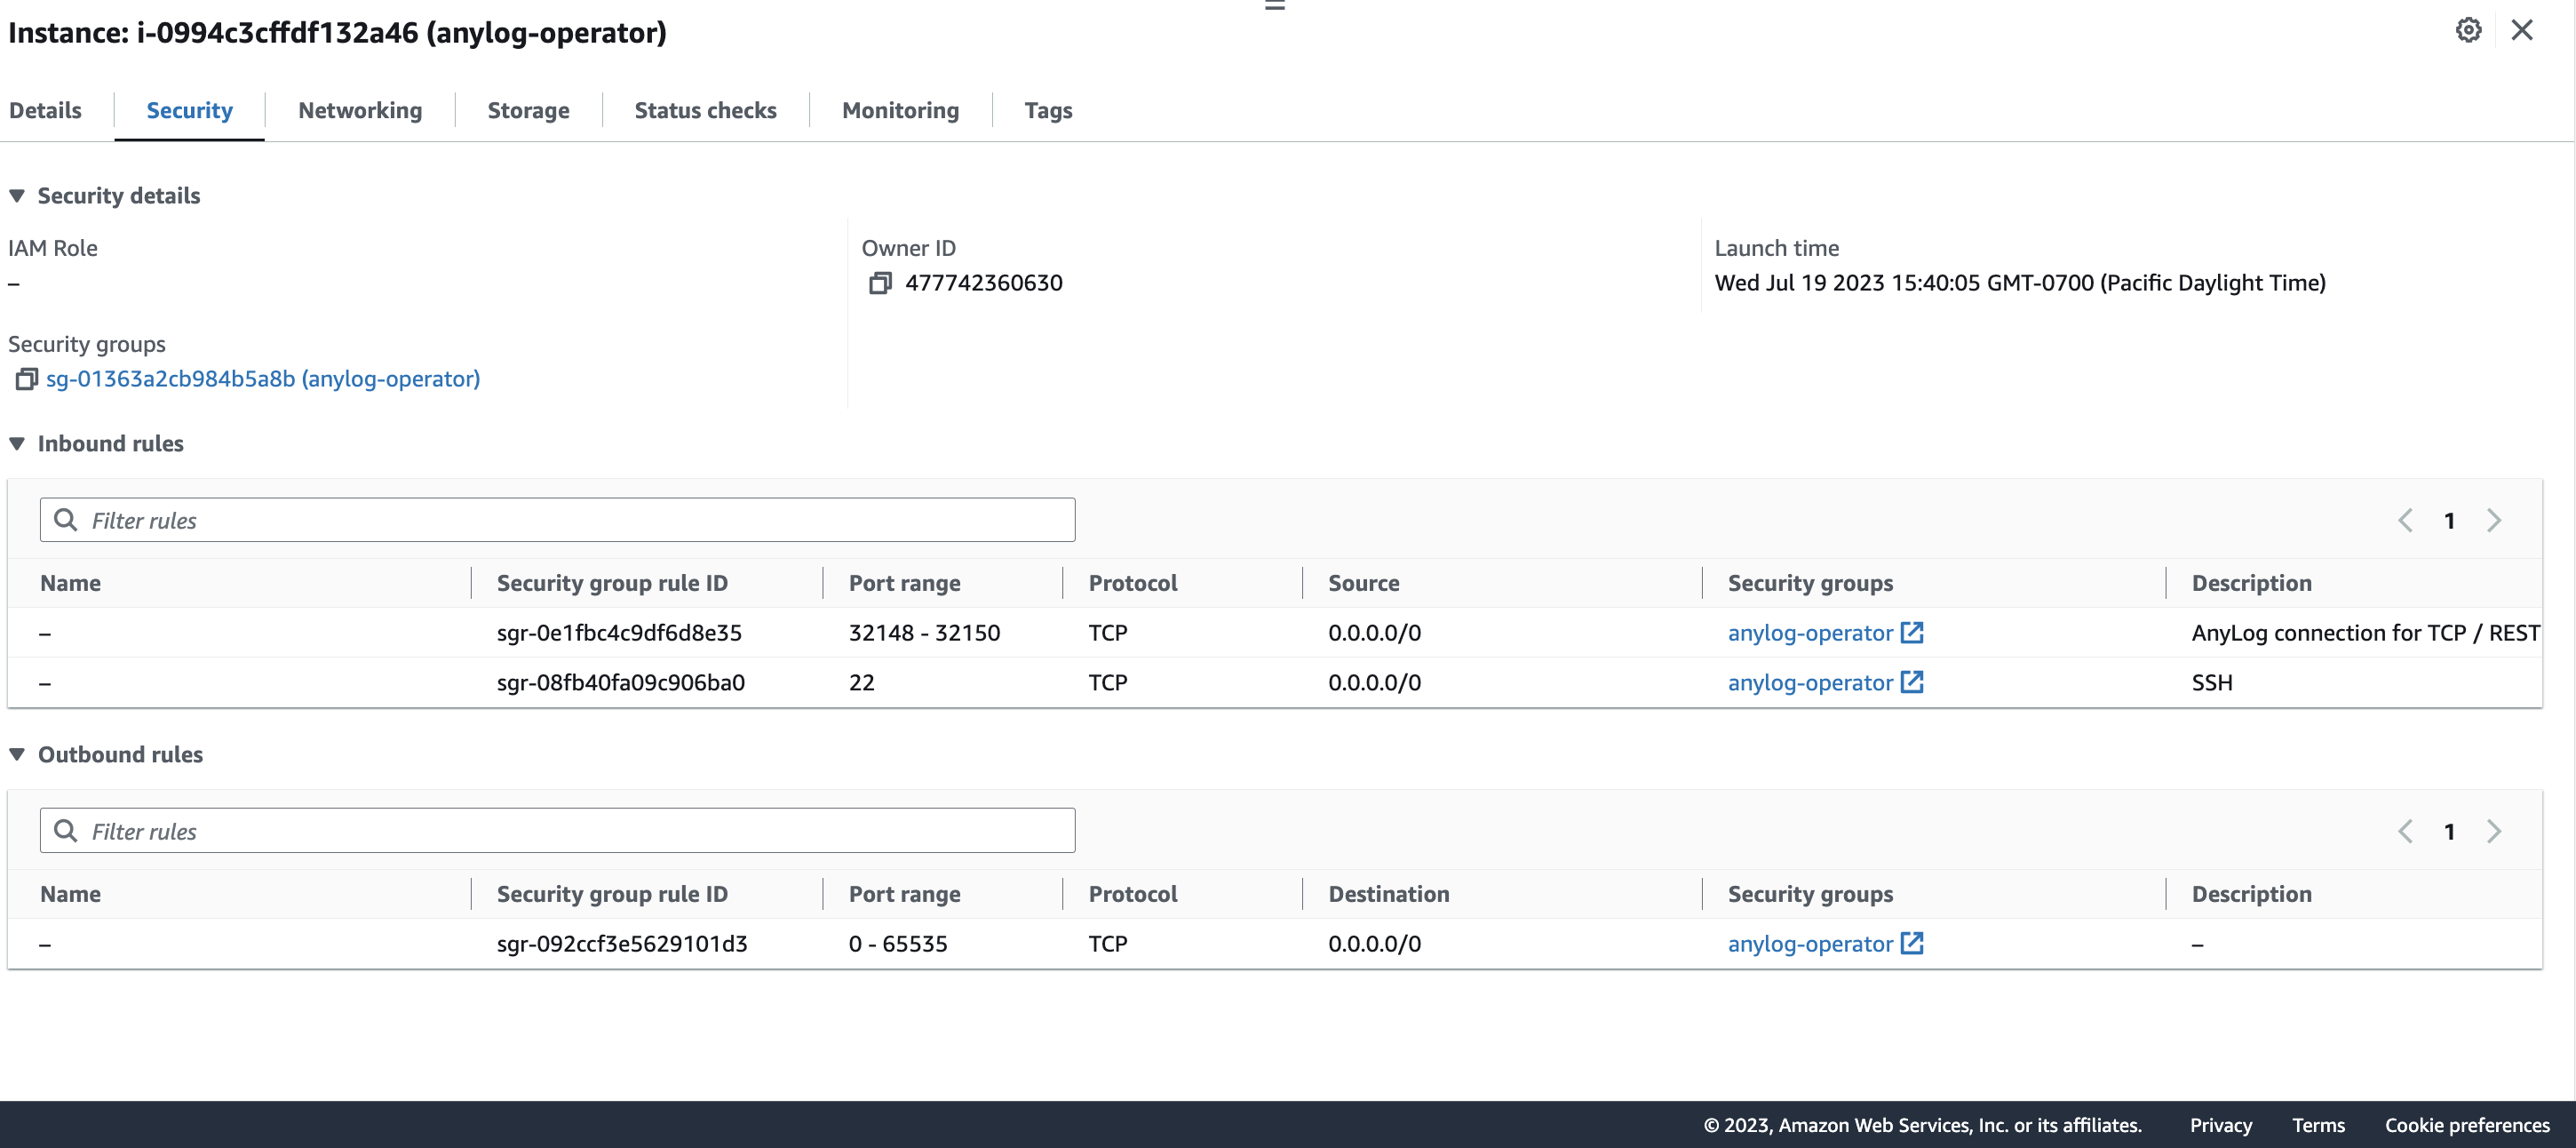Viewport: 2576px width, 1148px height.
Task: Click Outbound Port range column header
Action: [904, 894]
